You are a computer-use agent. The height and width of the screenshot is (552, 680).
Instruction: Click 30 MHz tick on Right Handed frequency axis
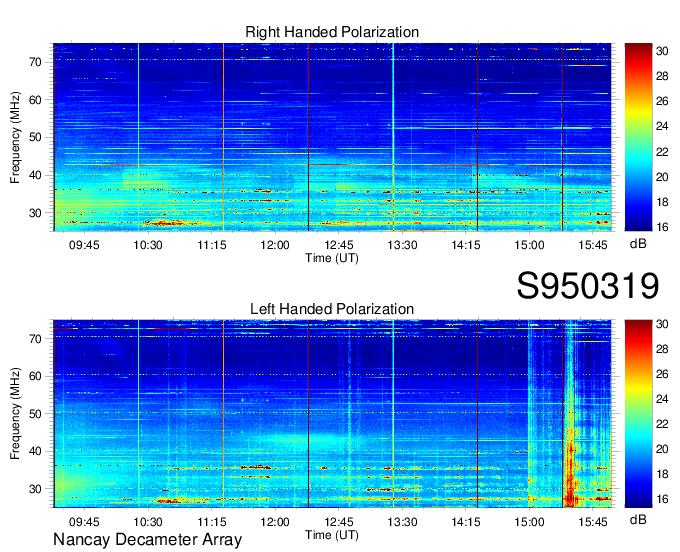[x=36, y=213]
